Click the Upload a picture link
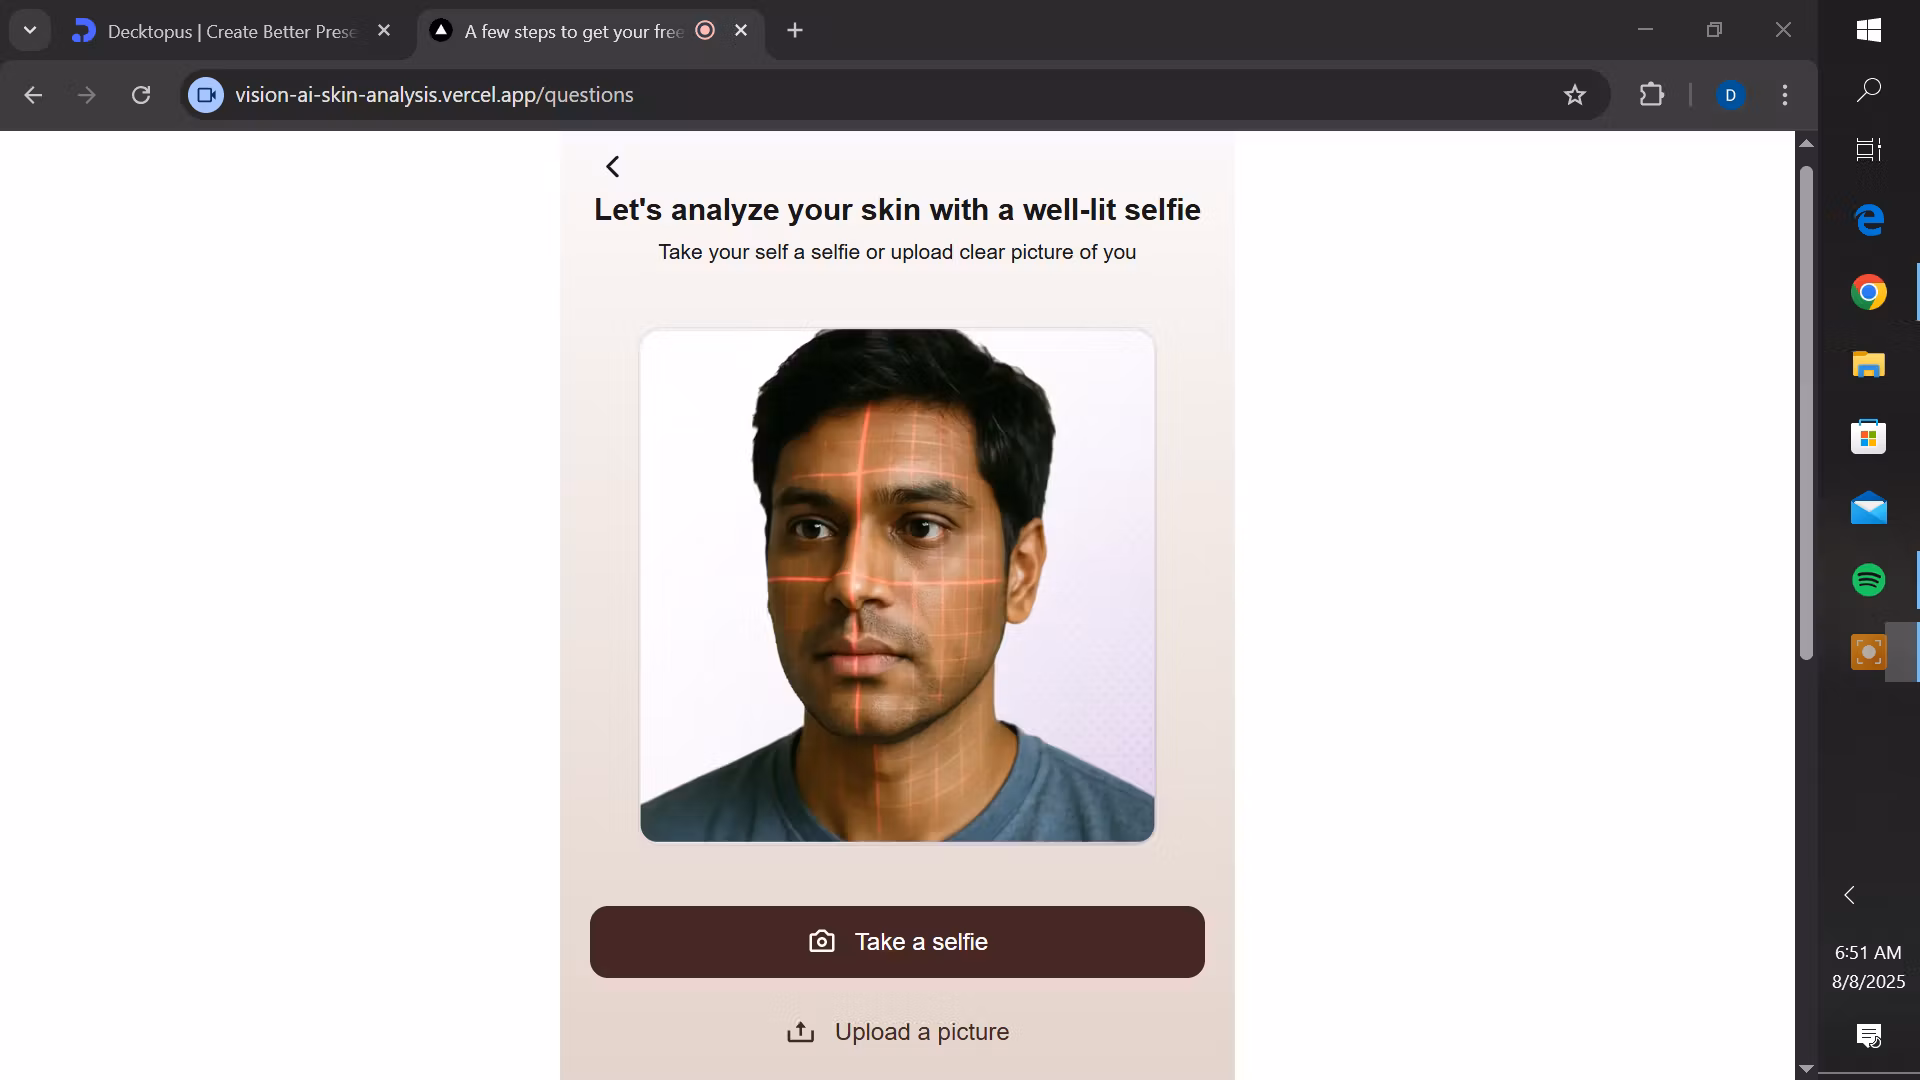This screenshot has width=1920, height=1080. click(897, 1032)
